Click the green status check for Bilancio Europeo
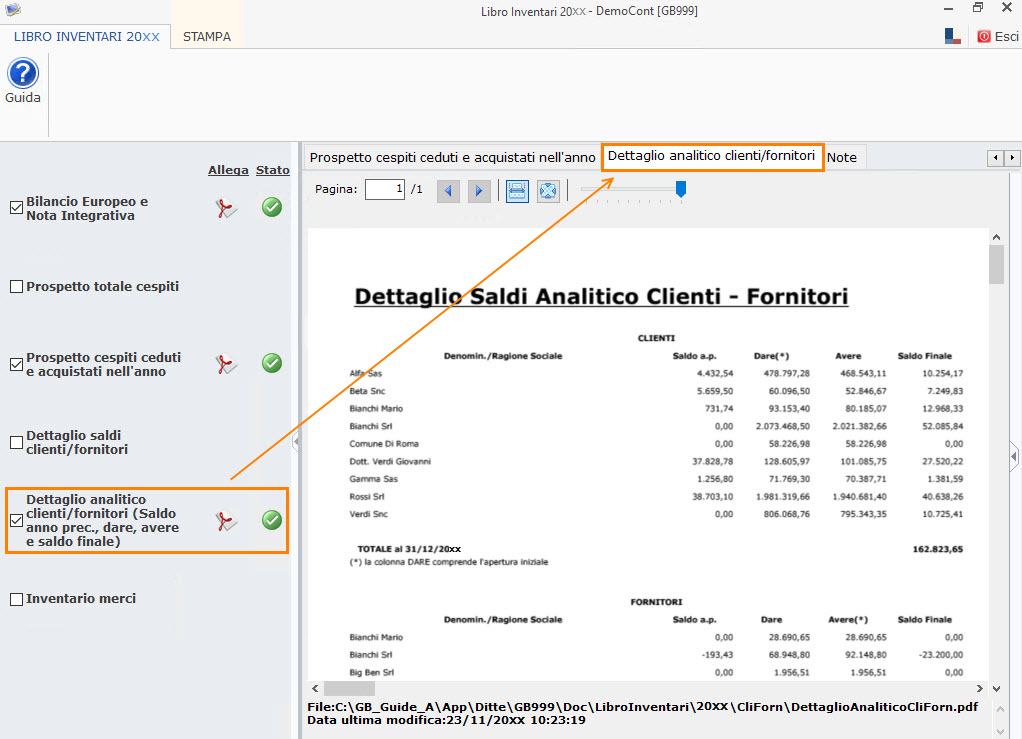This screenshot has height=739, width=1022. click(x=271, y=210)
